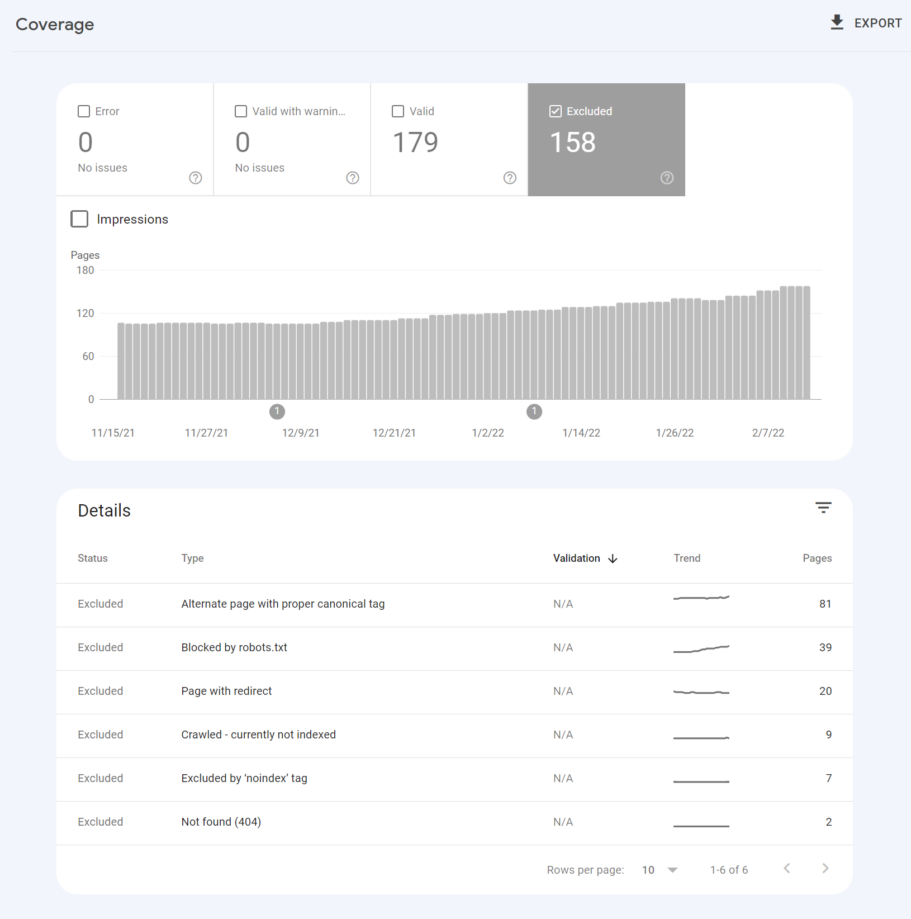Toggle the Validation column sort order
The height and width of the screenshot is (919, 911).
(x=585, y=558)
